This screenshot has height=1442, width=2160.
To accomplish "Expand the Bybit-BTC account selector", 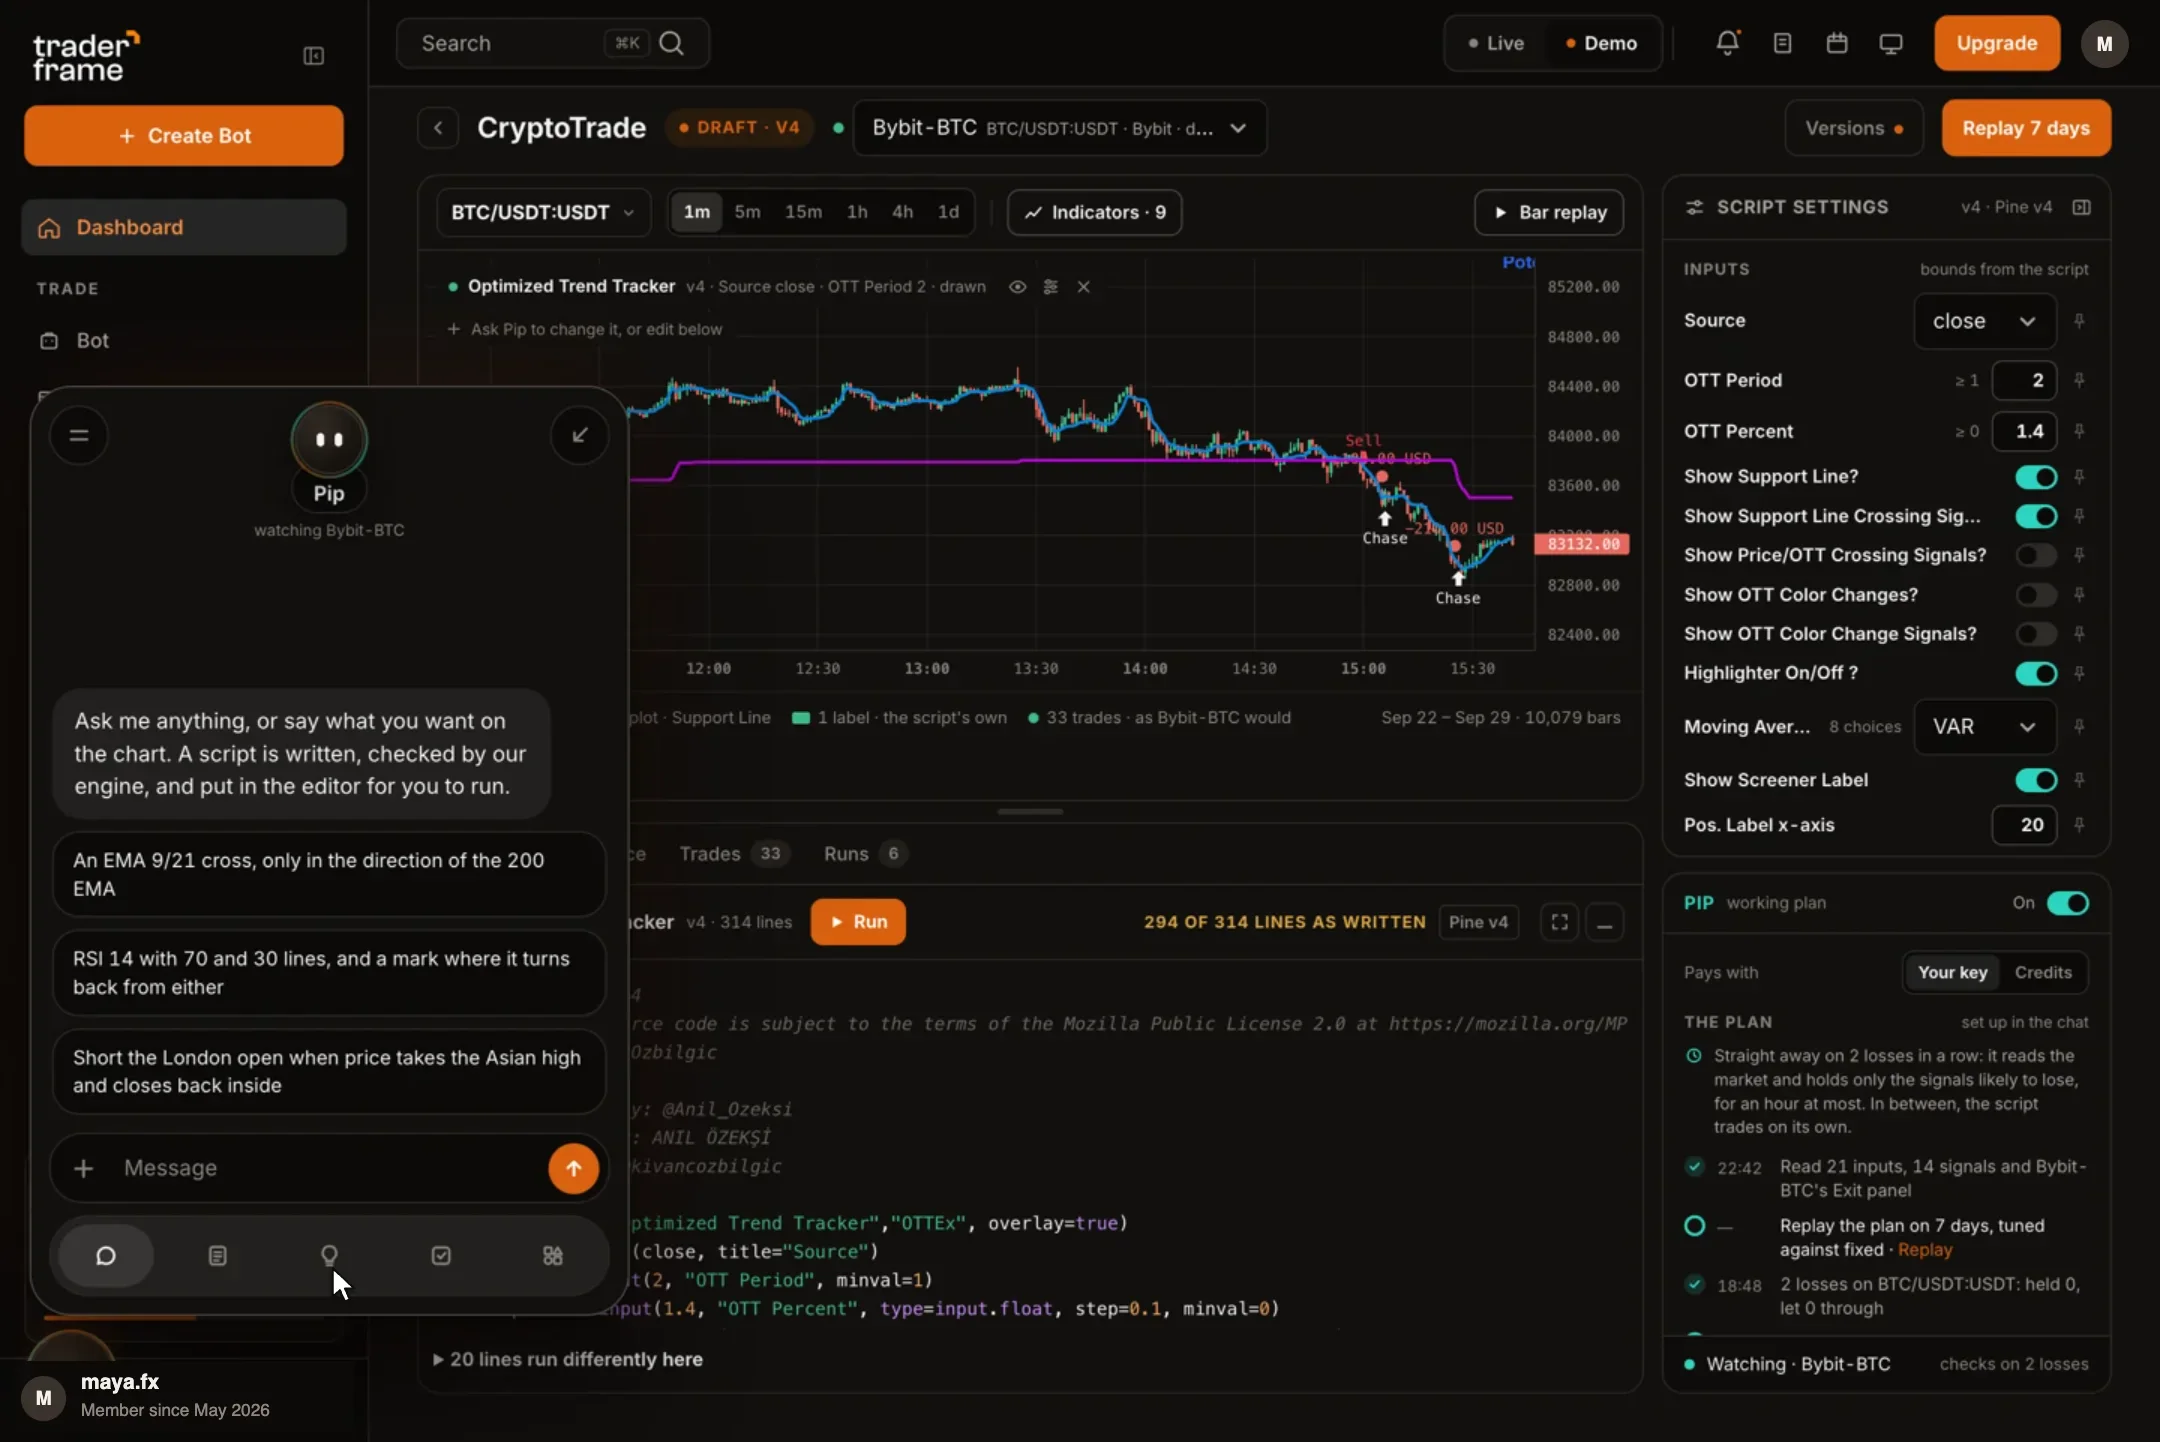I will (x=1060, y=128).
